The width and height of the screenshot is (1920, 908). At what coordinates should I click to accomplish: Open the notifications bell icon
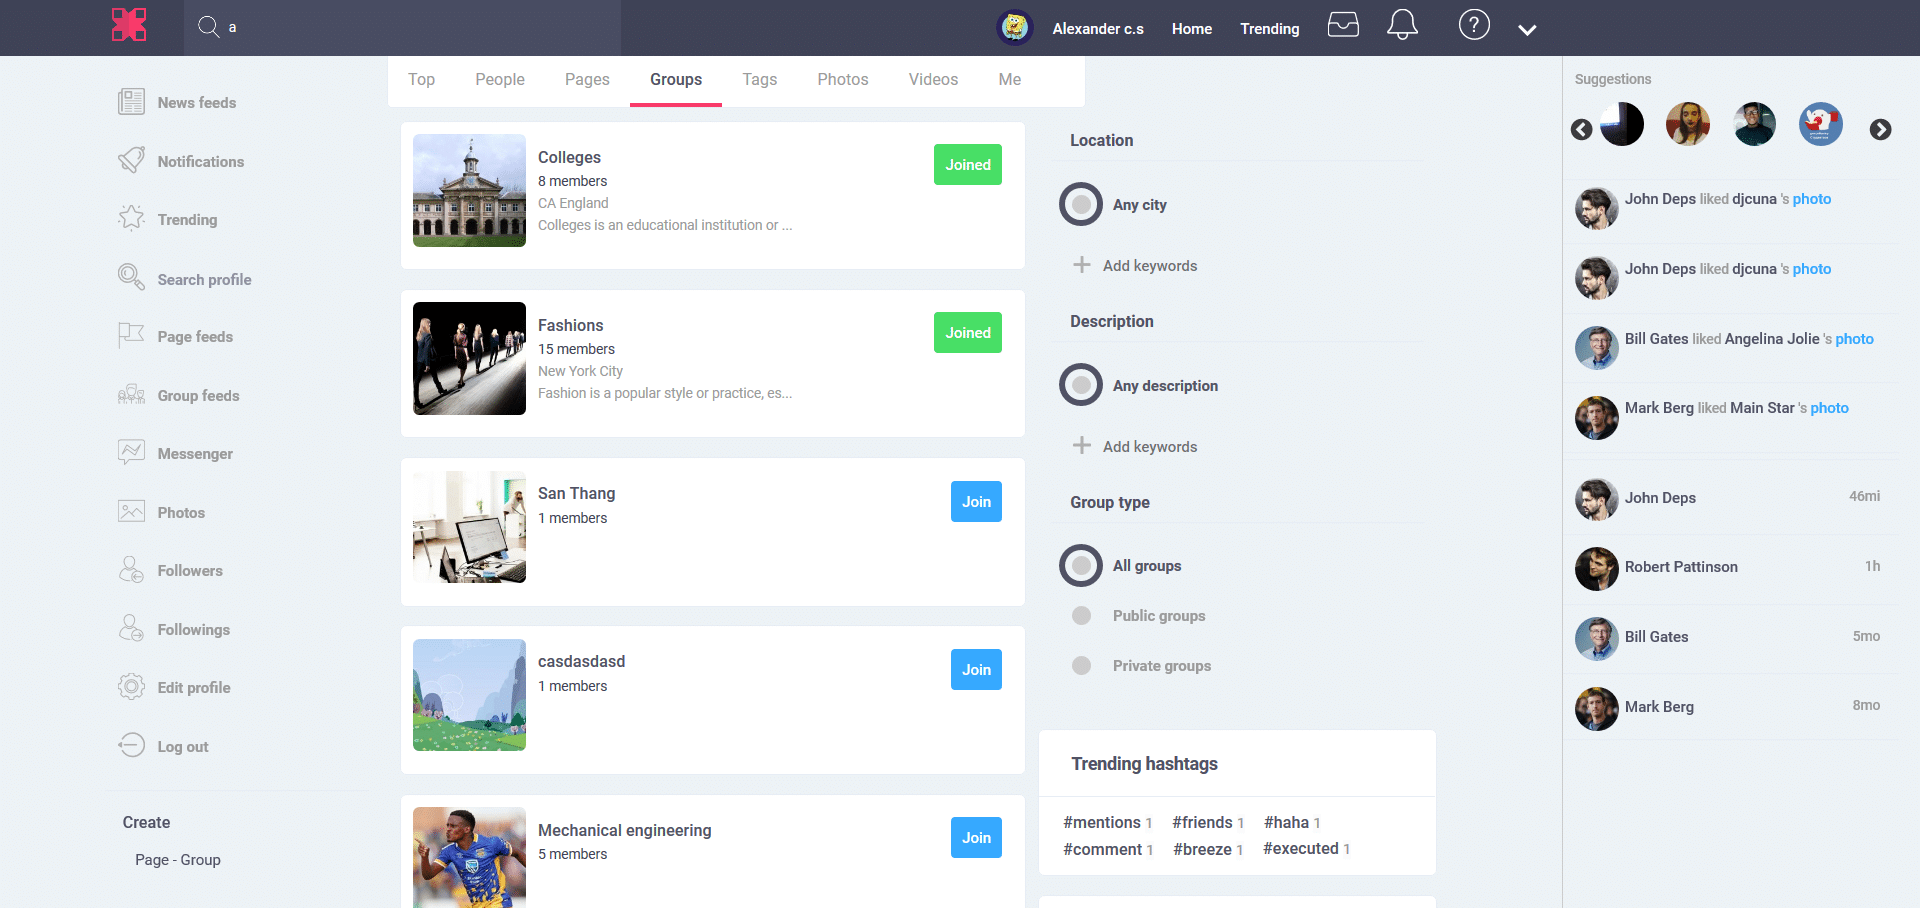(1402, 25)
